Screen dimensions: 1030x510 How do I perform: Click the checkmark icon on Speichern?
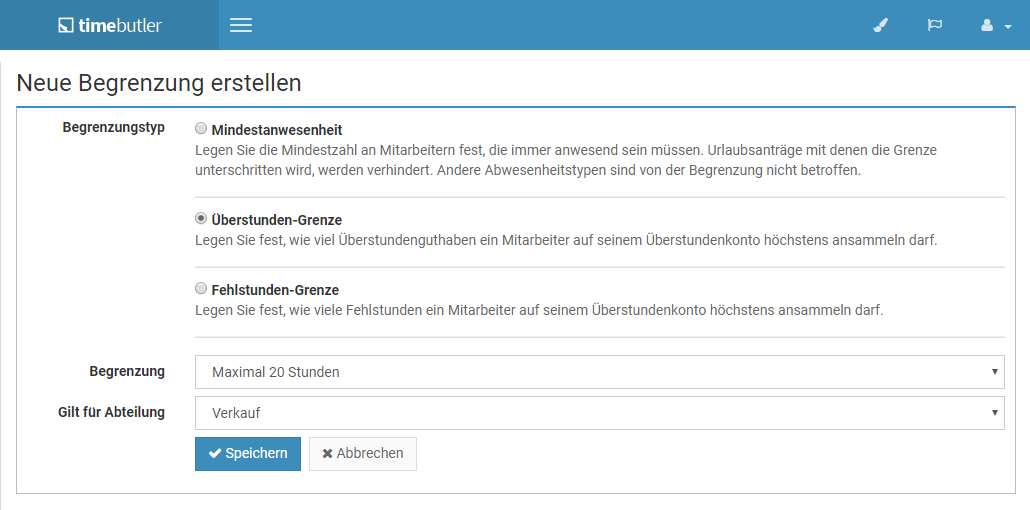pos(215,453)
